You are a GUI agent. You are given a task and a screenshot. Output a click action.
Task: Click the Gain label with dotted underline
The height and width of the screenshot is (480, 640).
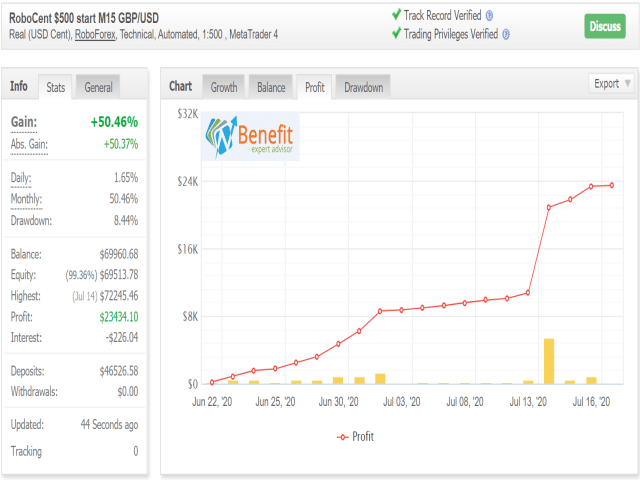pos(24,122)
